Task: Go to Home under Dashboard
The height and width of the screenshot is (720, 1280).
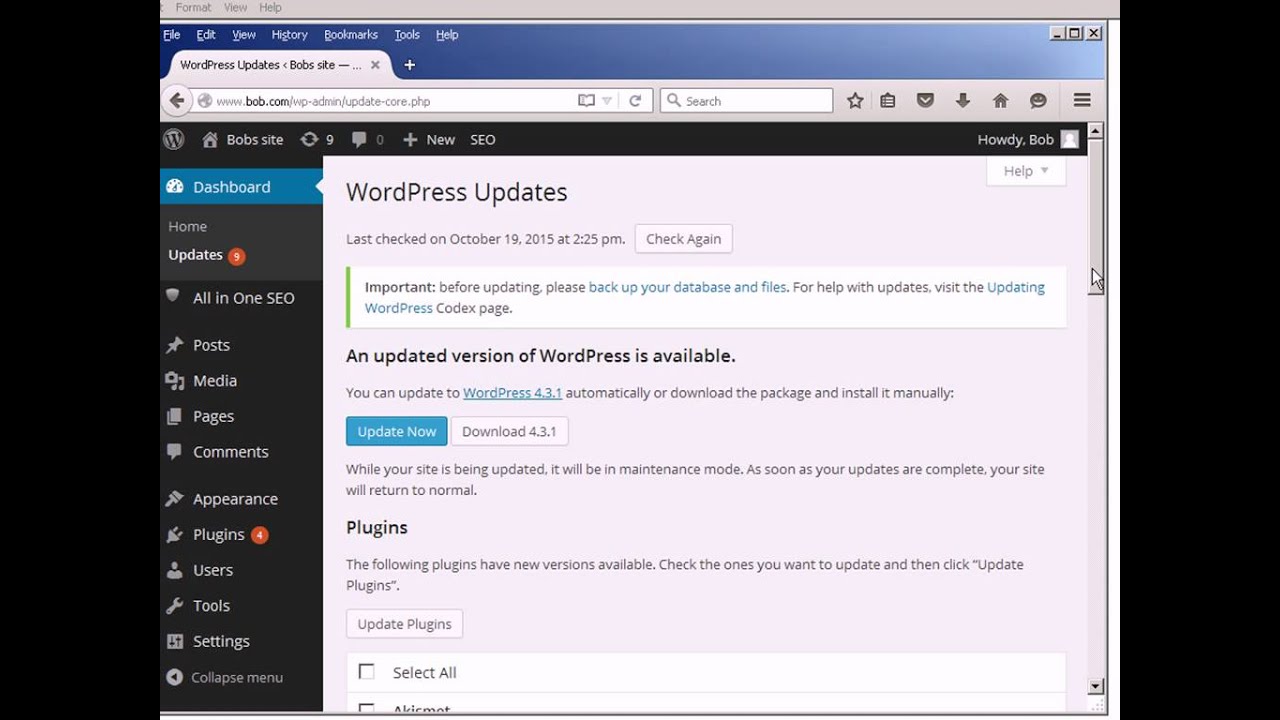Action: coord(188,226)
